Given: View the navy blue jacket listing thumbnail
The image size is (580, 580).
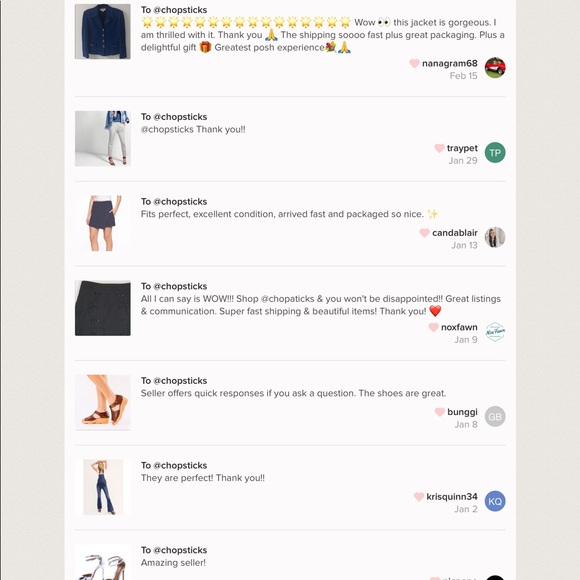Looking at the screenshot, I should point(103,31).
